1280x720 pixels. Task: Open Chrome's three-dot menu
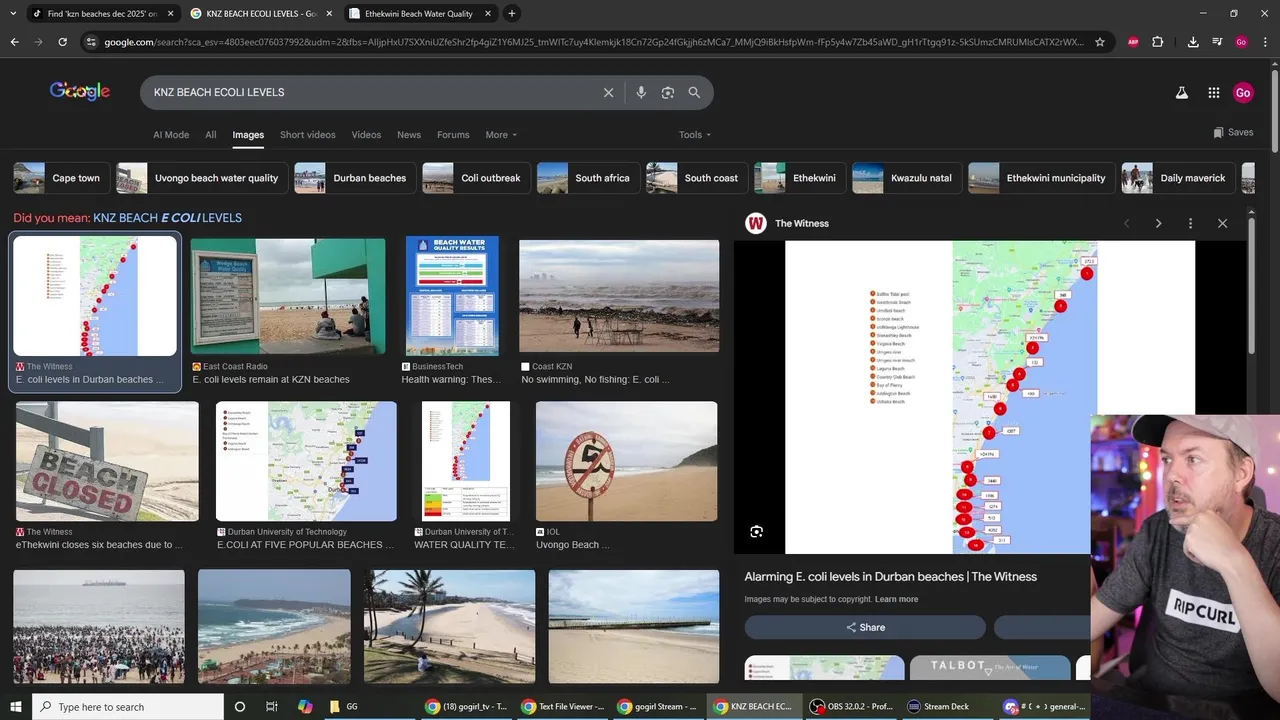click(1265, 42)
